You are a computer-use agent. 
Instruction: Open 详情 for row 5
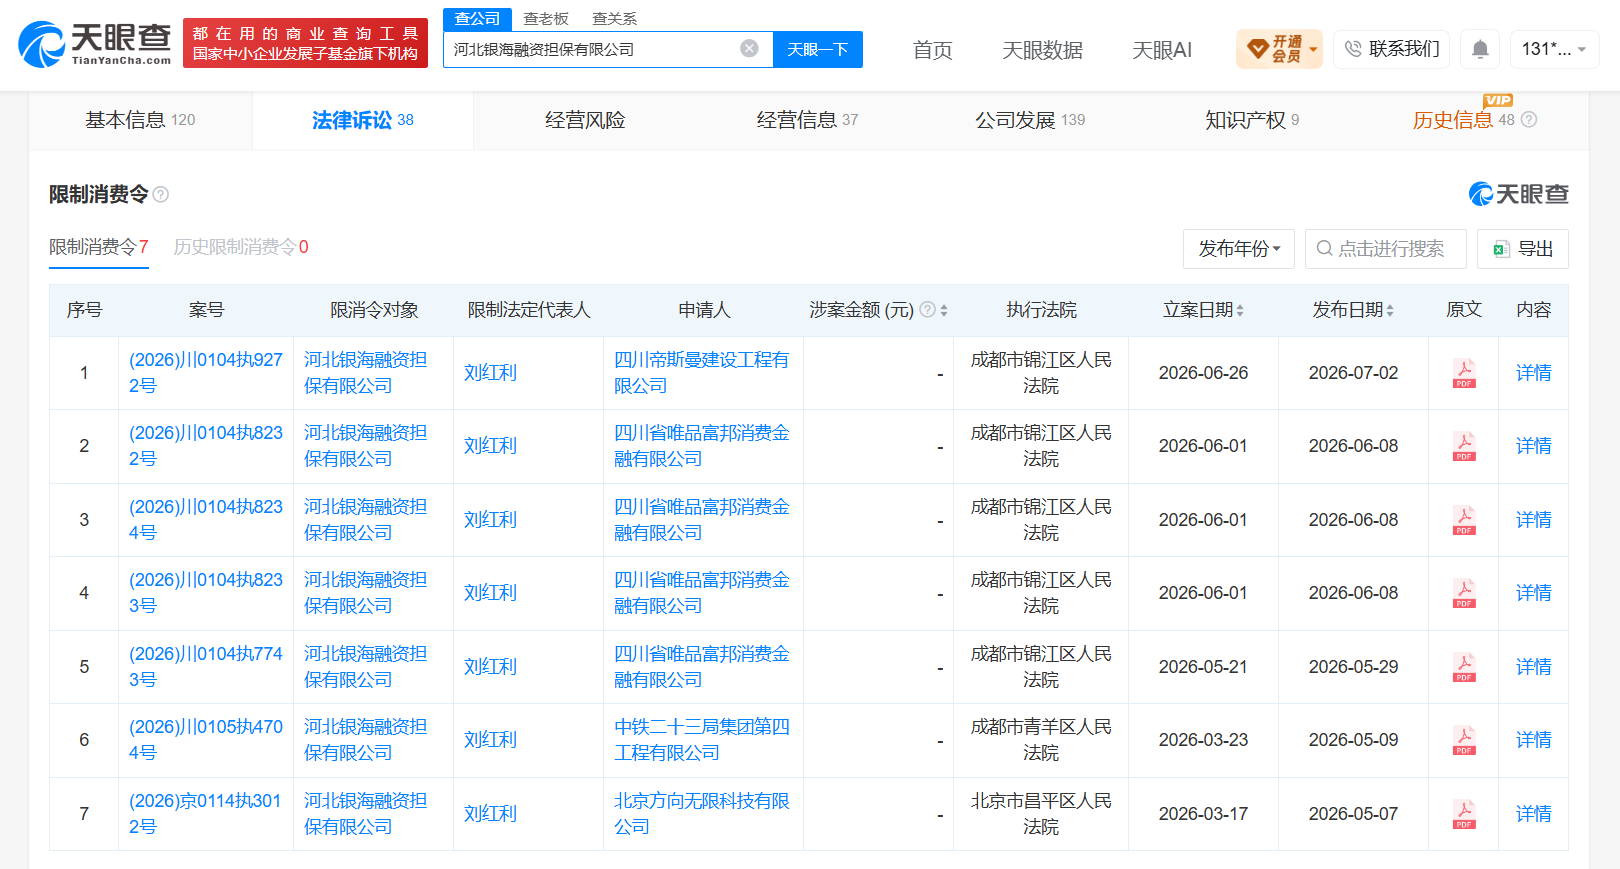1533,667
